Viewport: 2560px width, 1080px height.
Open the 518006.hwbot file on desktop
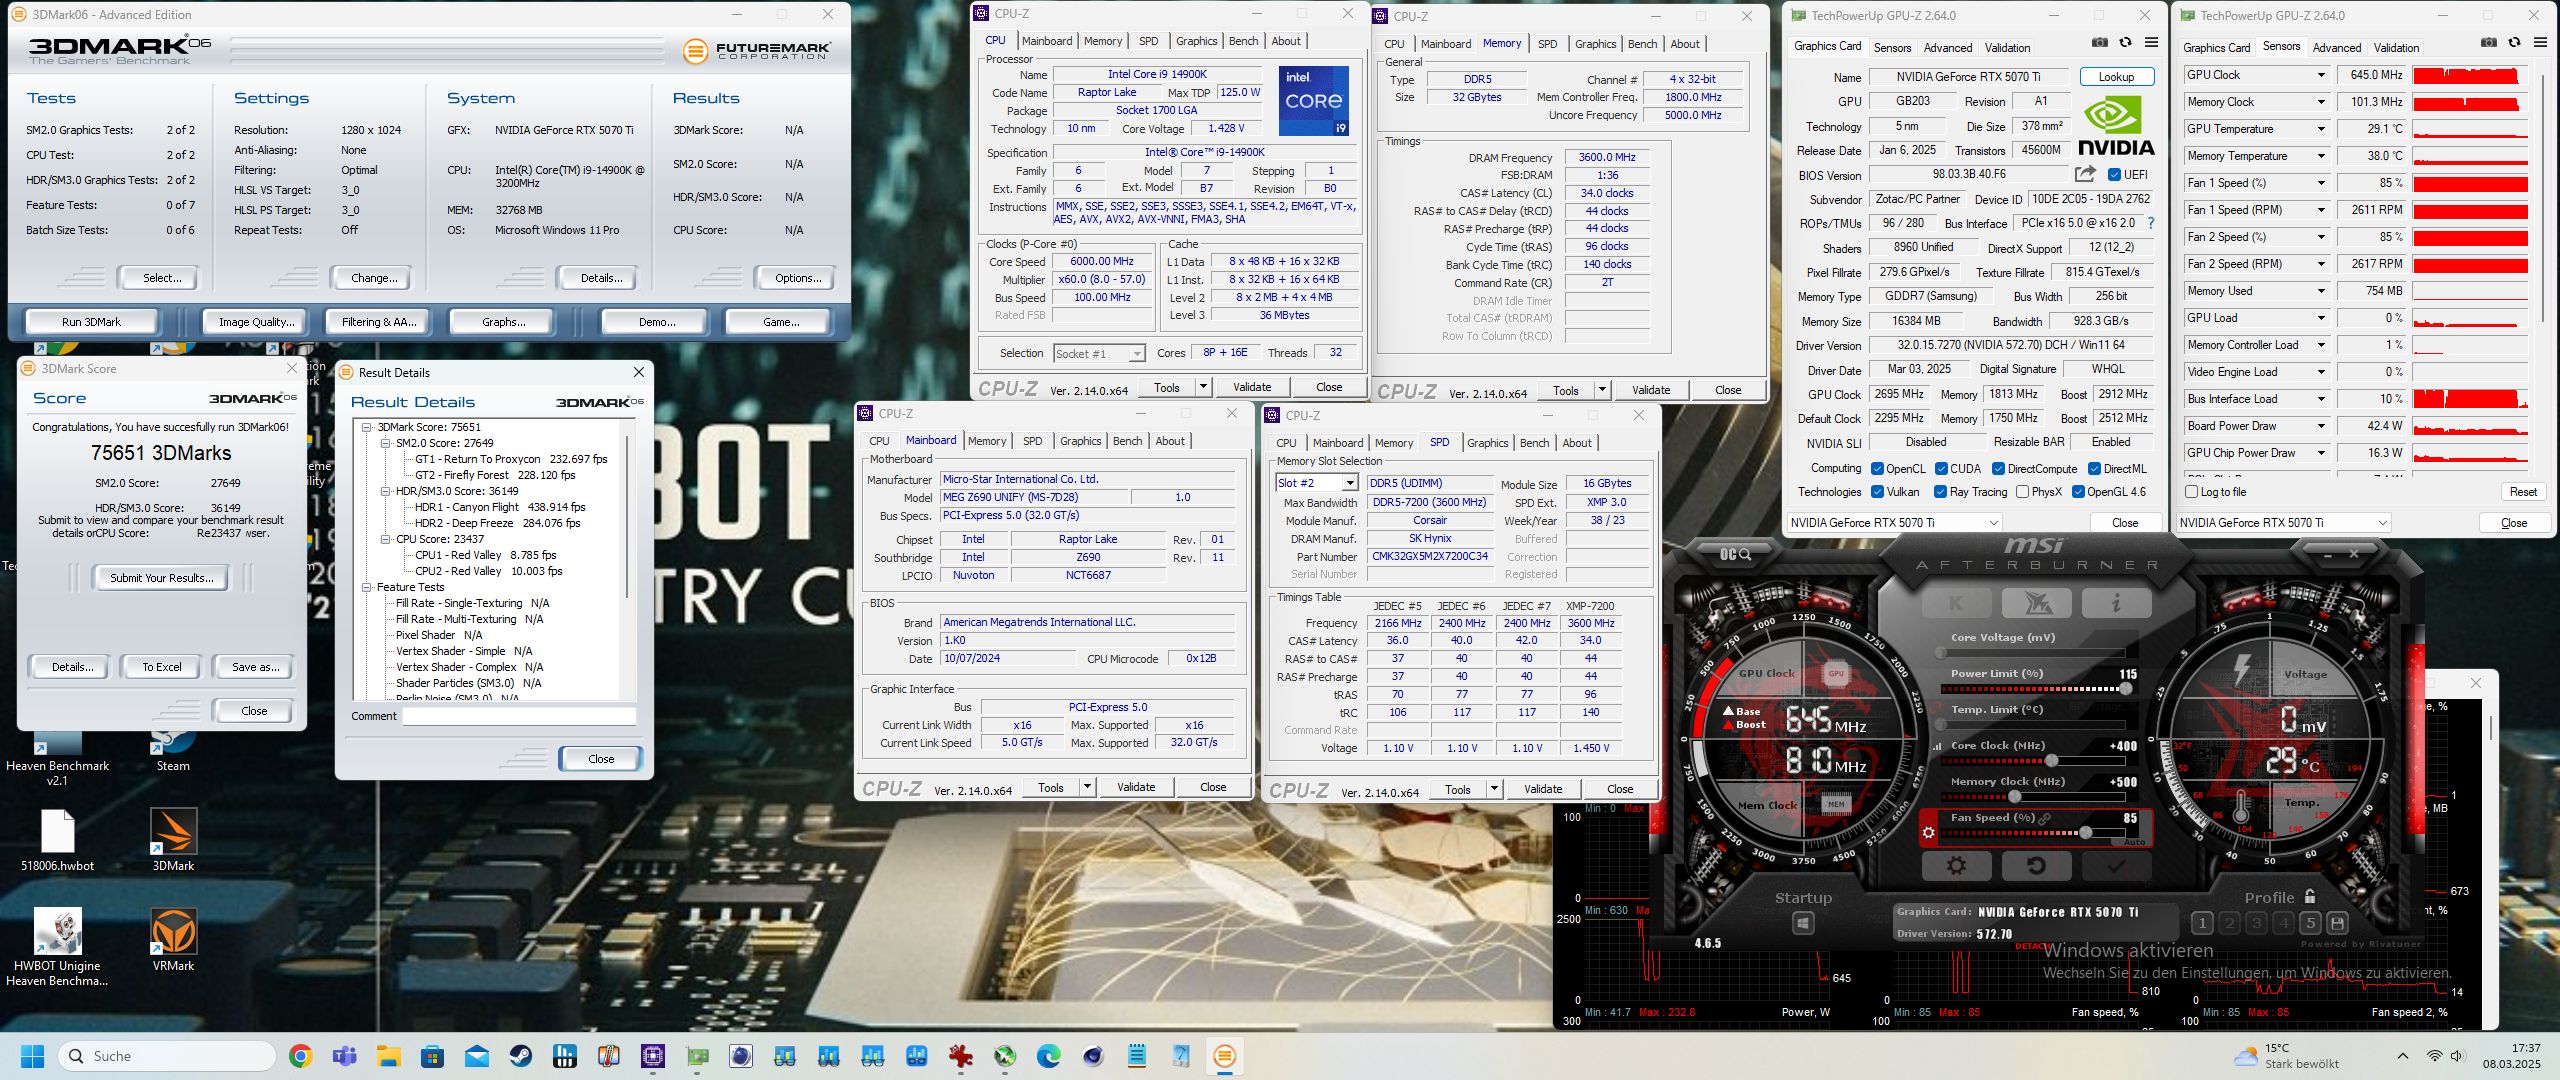point(57,841)
